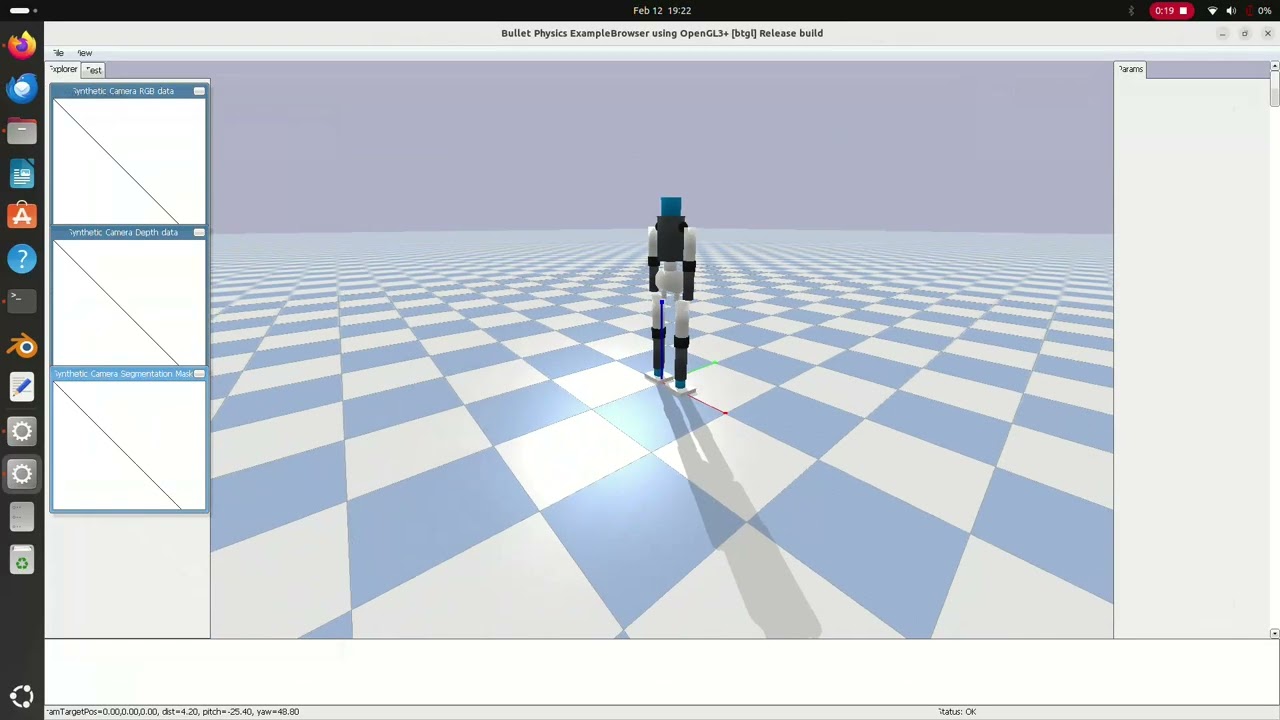Close the Bullet Physics ExampleBrowser window
The width and height of the screenshot is (1280, 720).
1268,34
